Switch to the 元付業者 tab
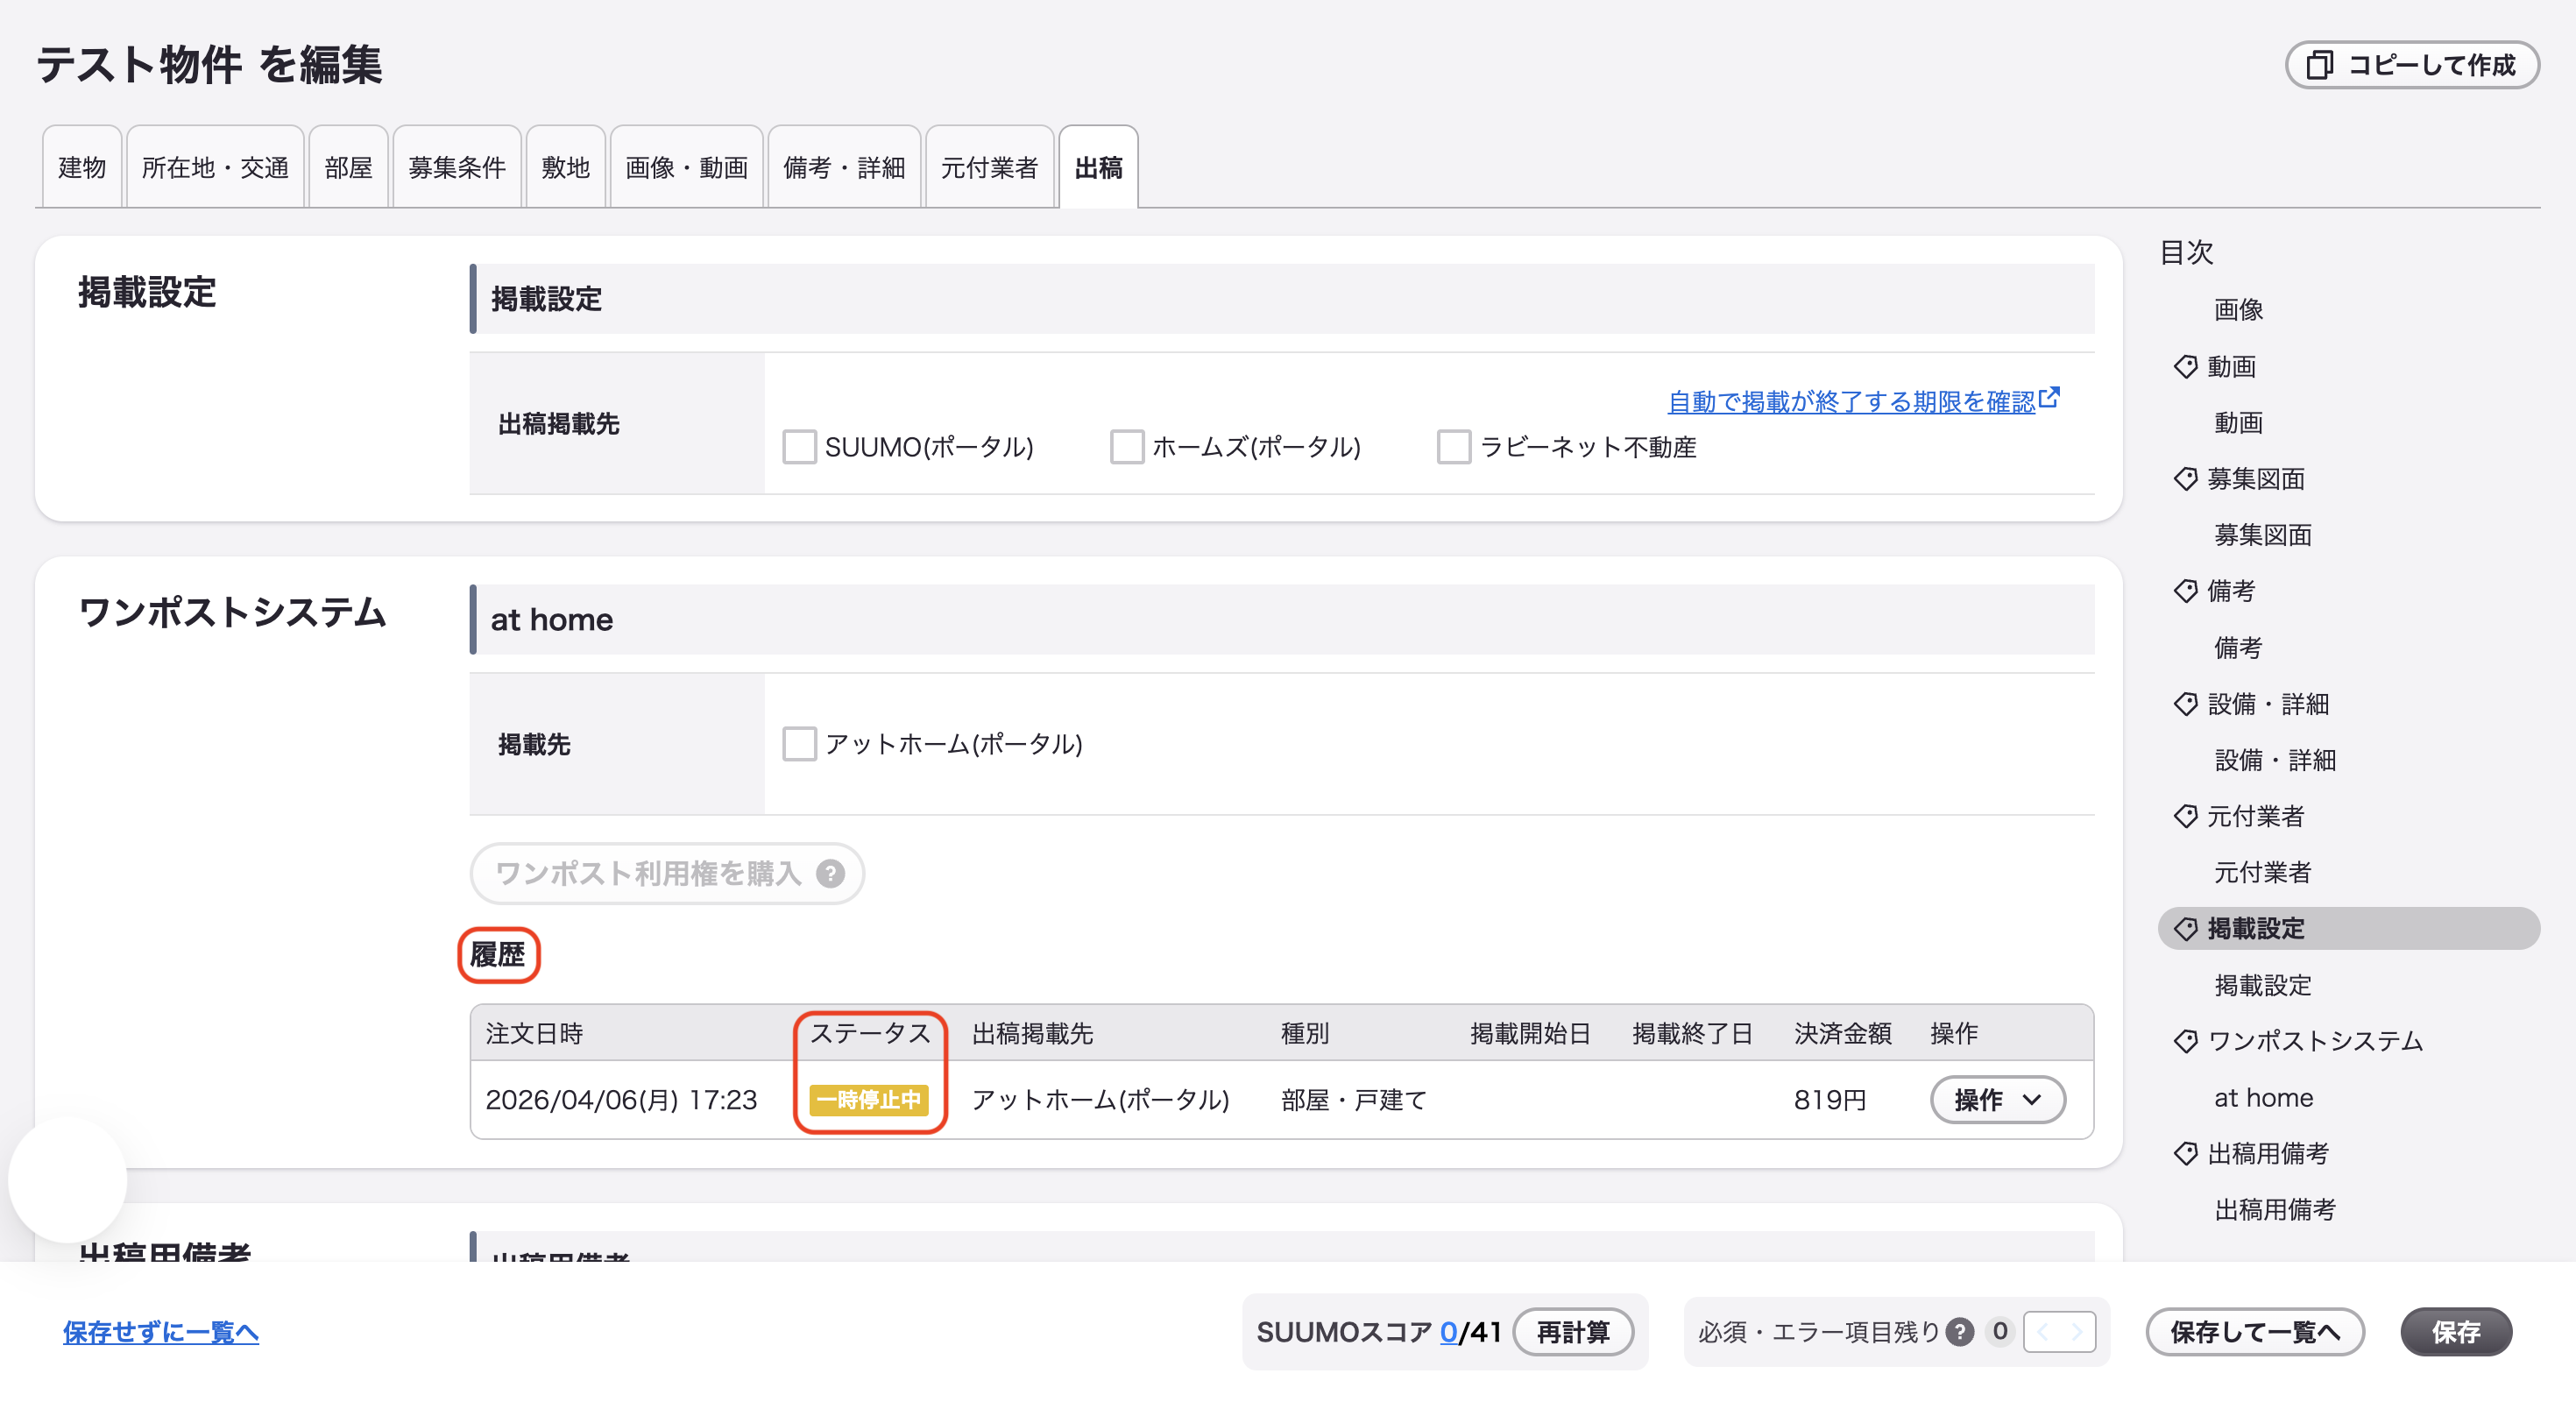This screenshot has width=2576, height=1402. (989, 167)
